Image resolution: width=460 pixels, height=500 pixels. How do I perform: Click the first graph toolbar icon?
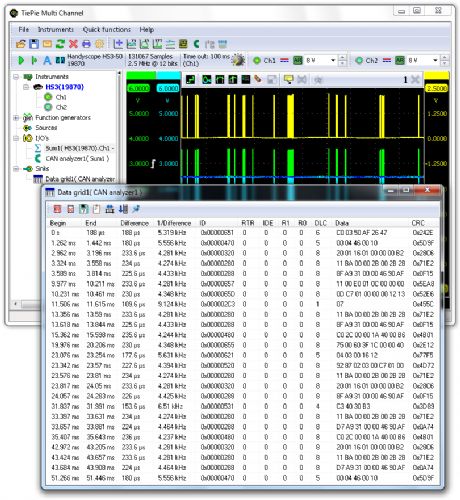pos(190,80)
